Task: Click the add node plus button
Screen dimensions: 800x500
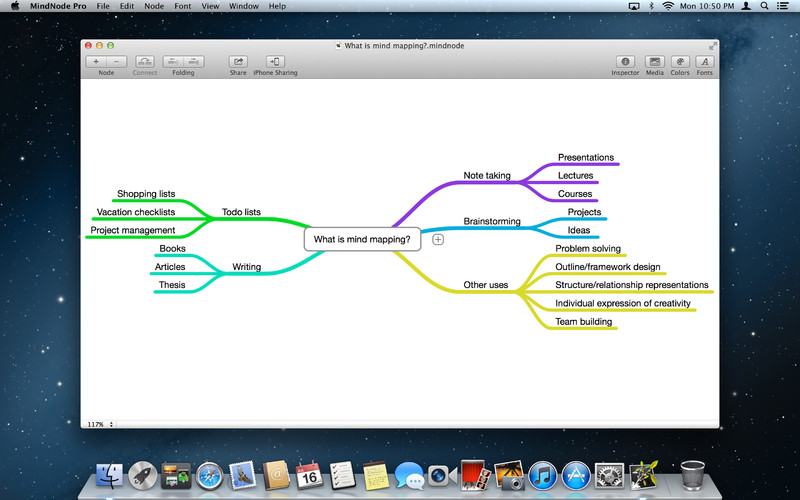Action: (96, 61)
